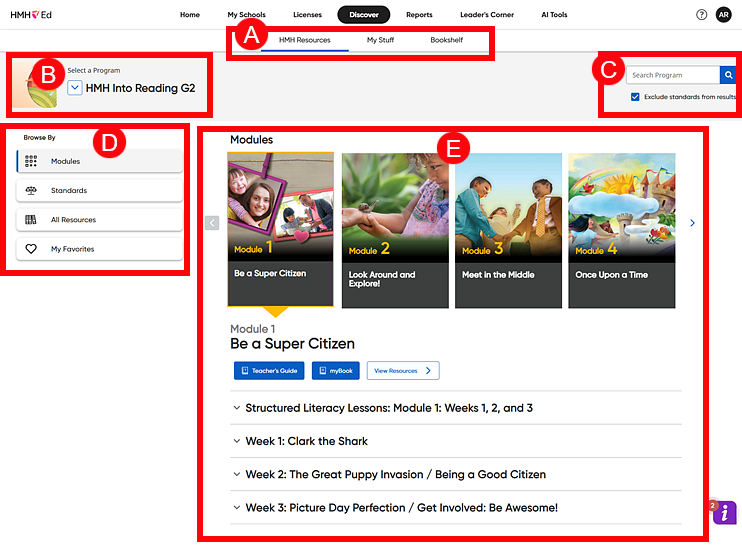The height and width of the screenshot is (553, 742).
Task: Click the Search Program input field
Action: (x=673, y=75)
